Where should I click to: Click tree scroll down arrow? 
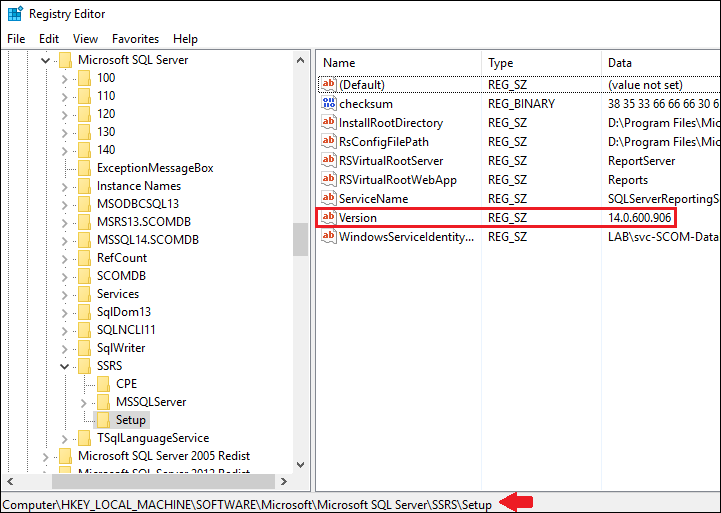[x=301, y=465]
